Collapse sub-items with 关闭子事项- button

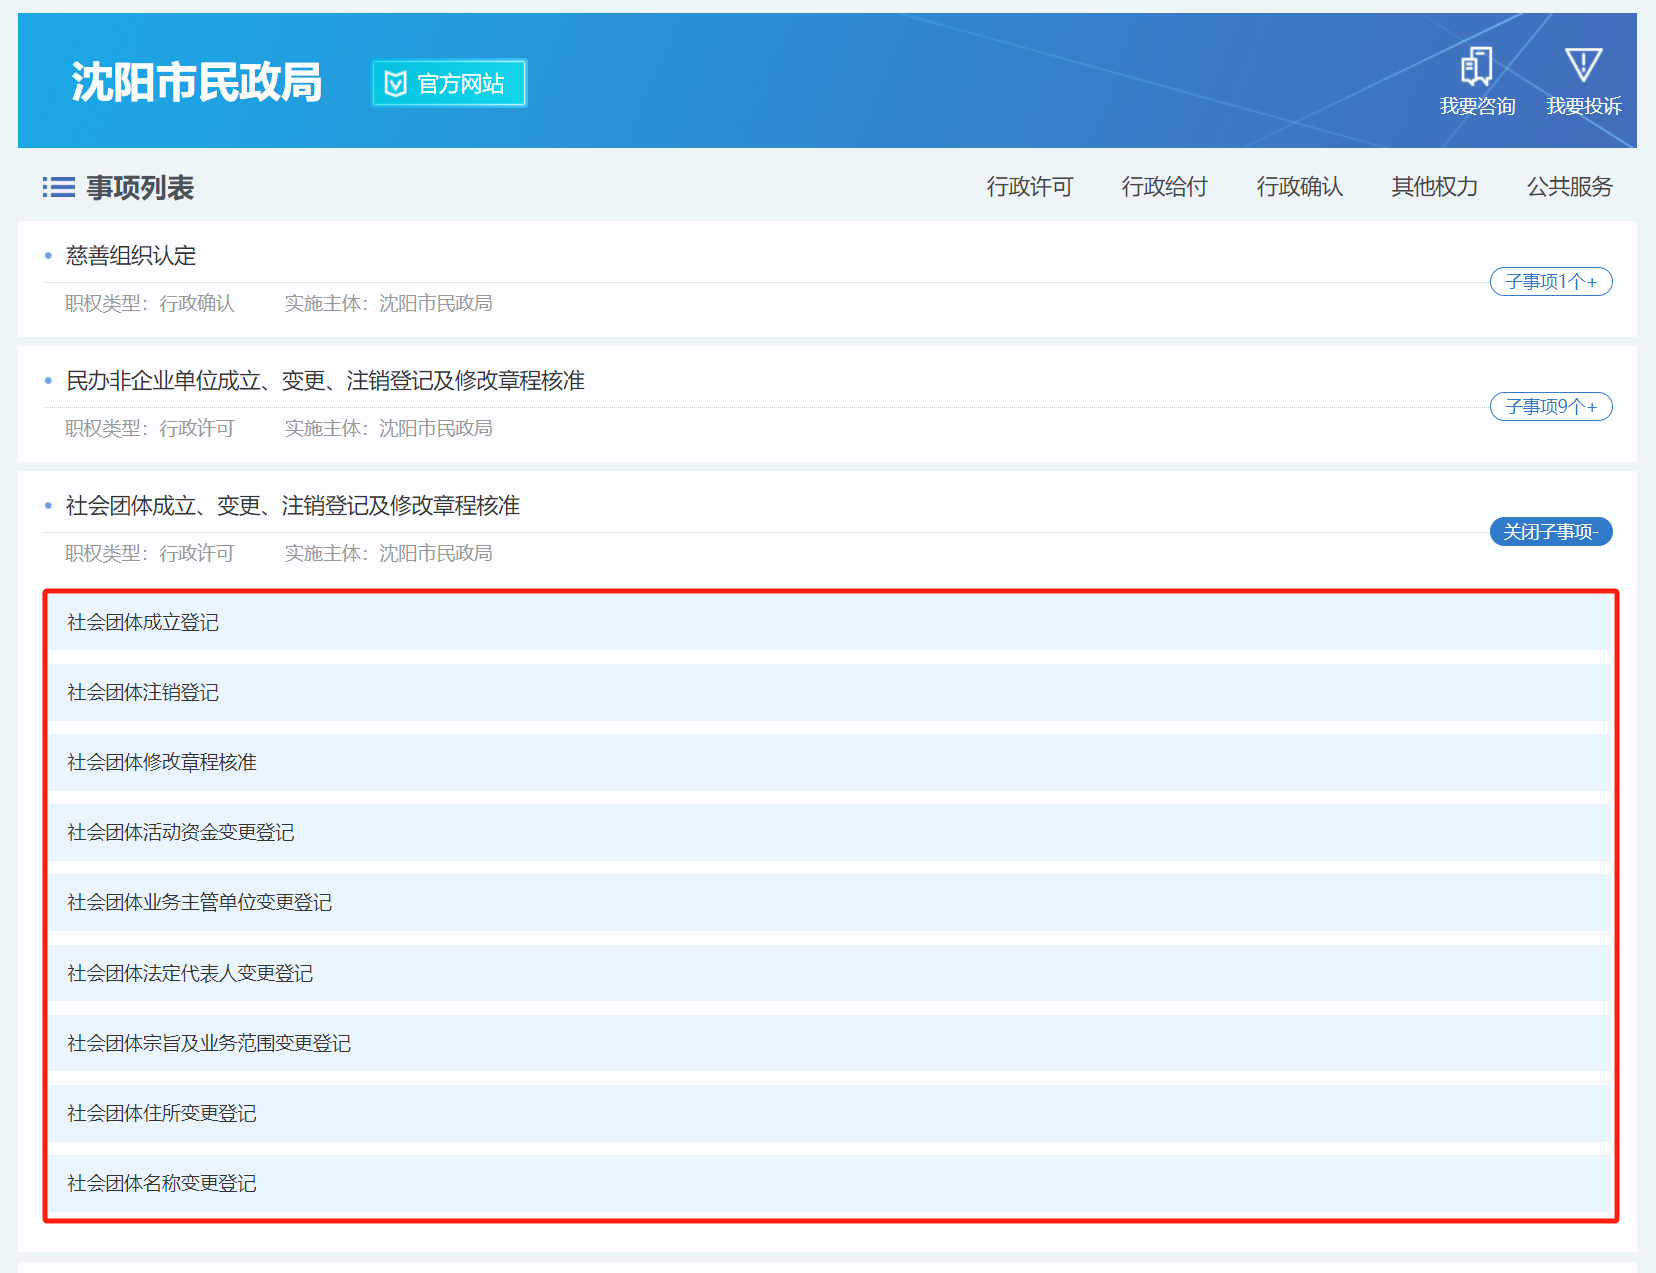(1550, 532)
